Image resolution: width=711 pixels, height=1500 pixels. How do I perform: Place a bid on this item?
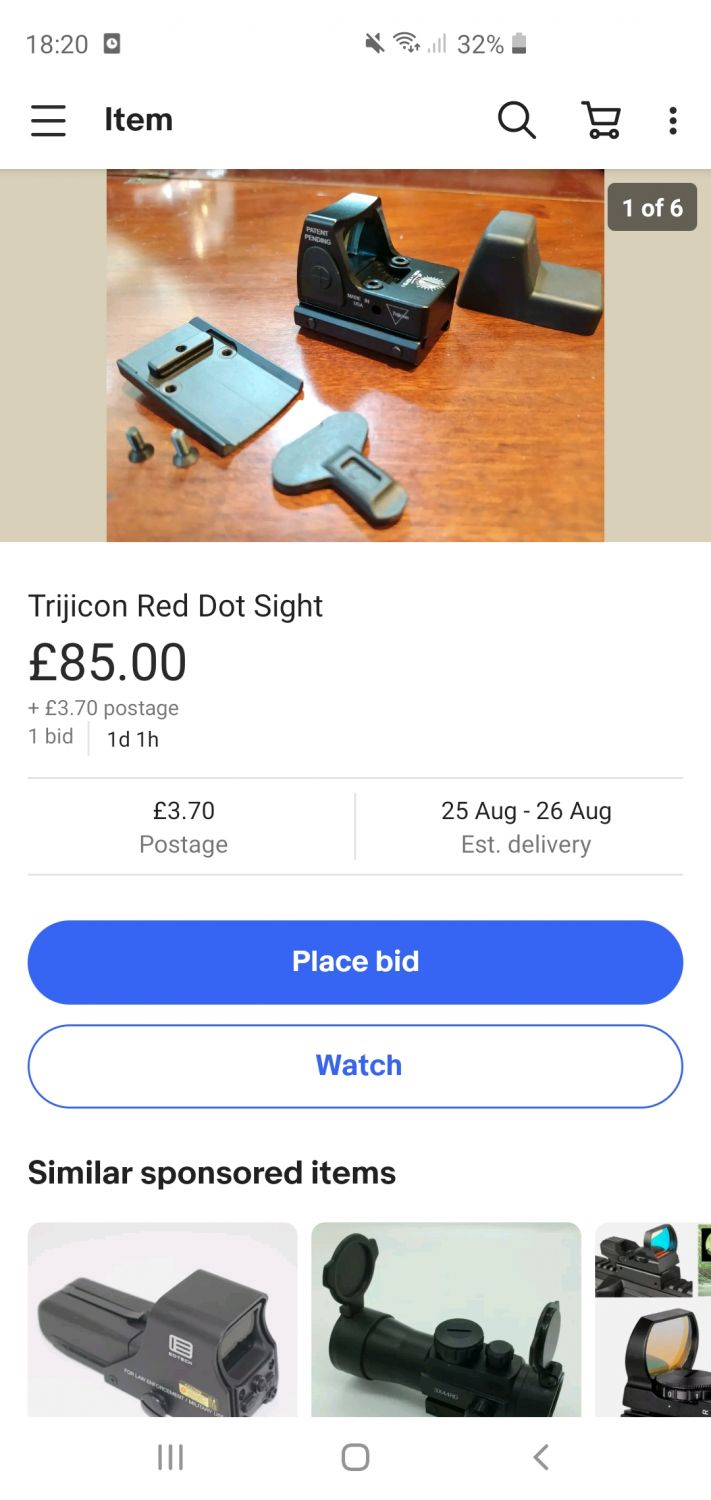pyautogui.click(x=355, y=962)
